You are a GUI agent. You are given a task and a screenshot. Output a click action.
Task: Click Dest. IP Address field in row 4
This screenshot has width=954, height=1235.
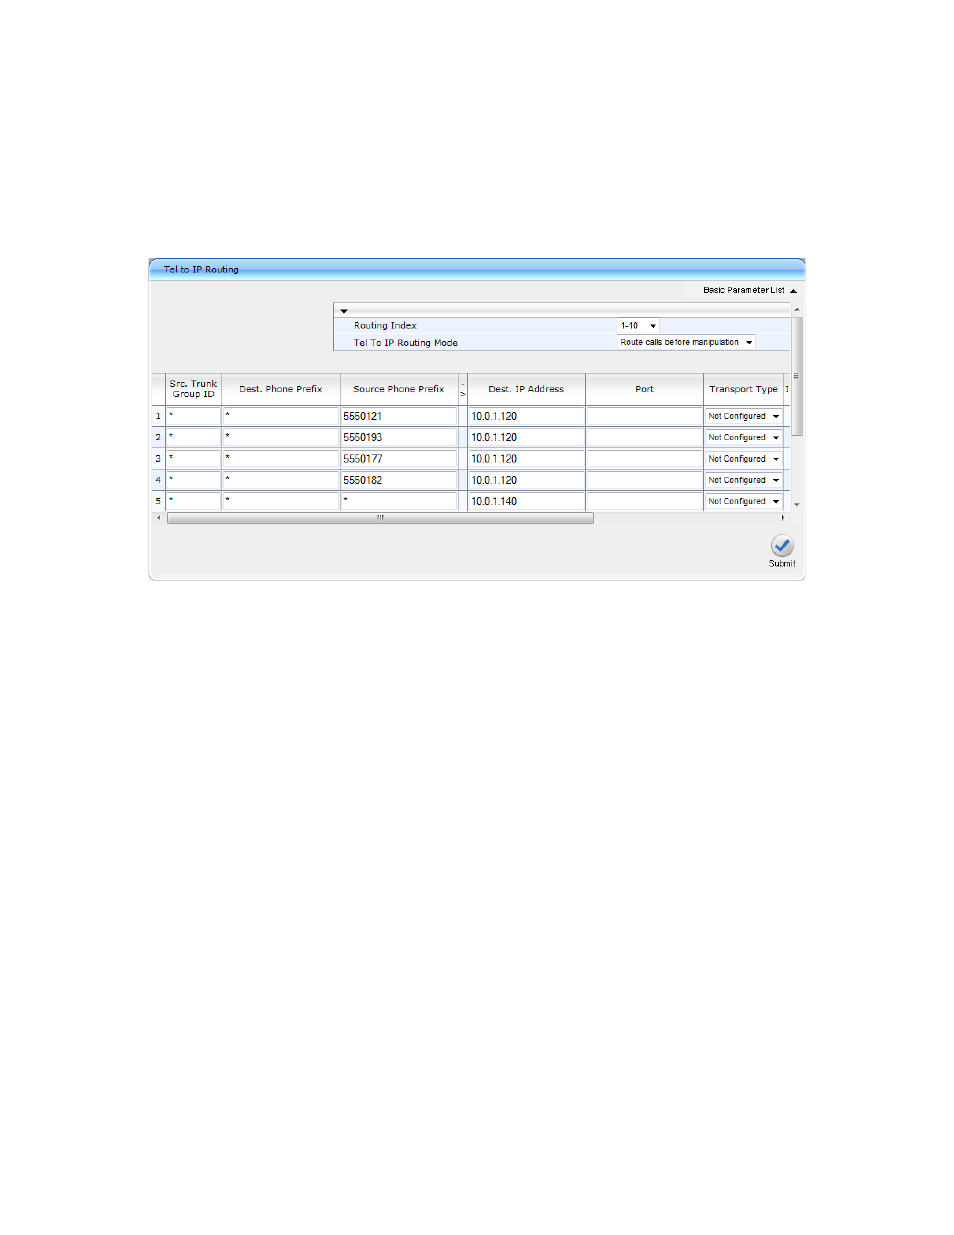coord(527,480)
